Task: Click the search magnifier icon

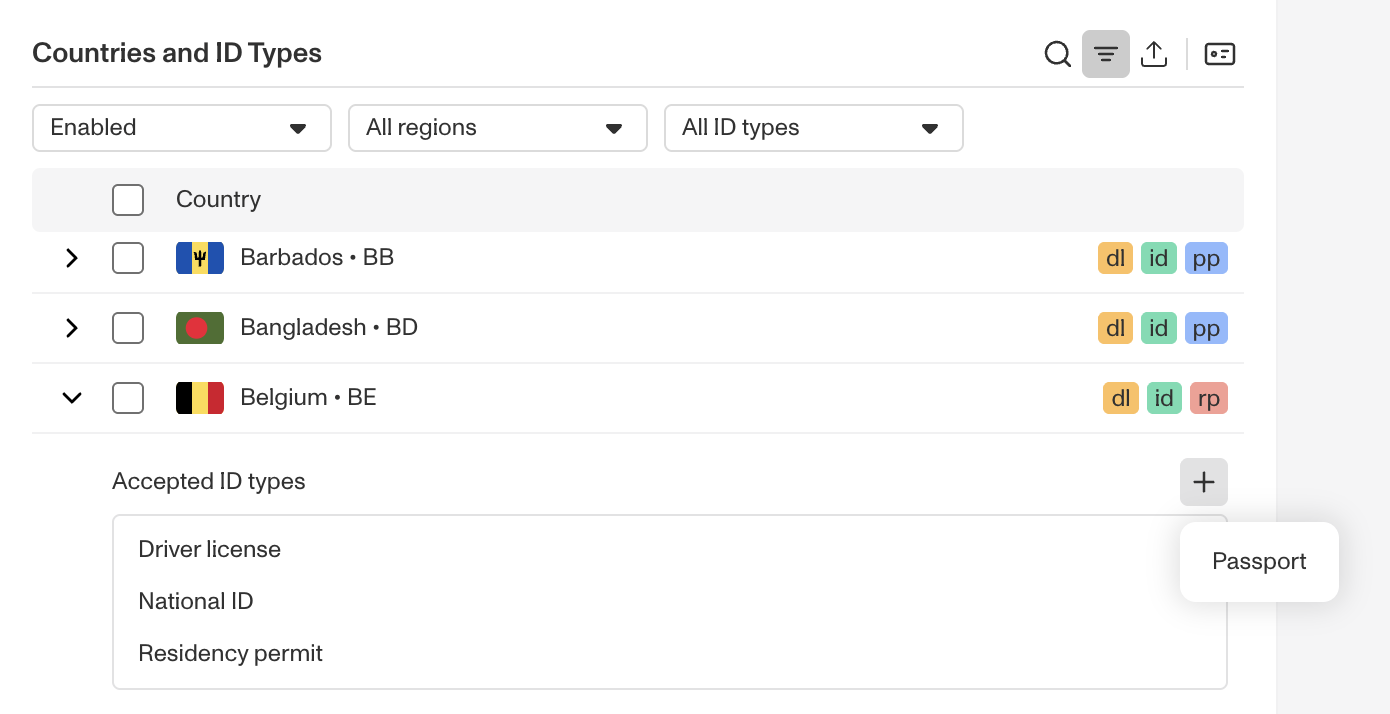Action: click(x=1057, y=54)
